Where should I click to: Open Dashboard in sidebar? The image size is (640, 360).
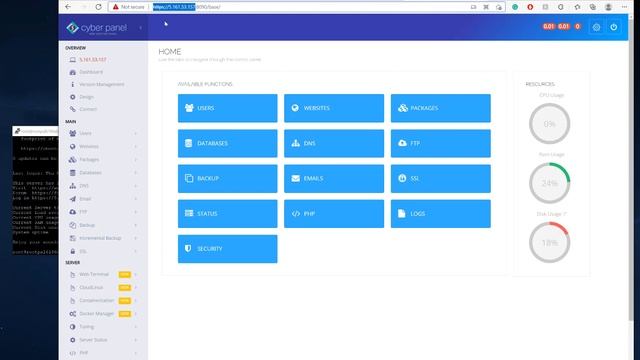(x=91, y=72)
